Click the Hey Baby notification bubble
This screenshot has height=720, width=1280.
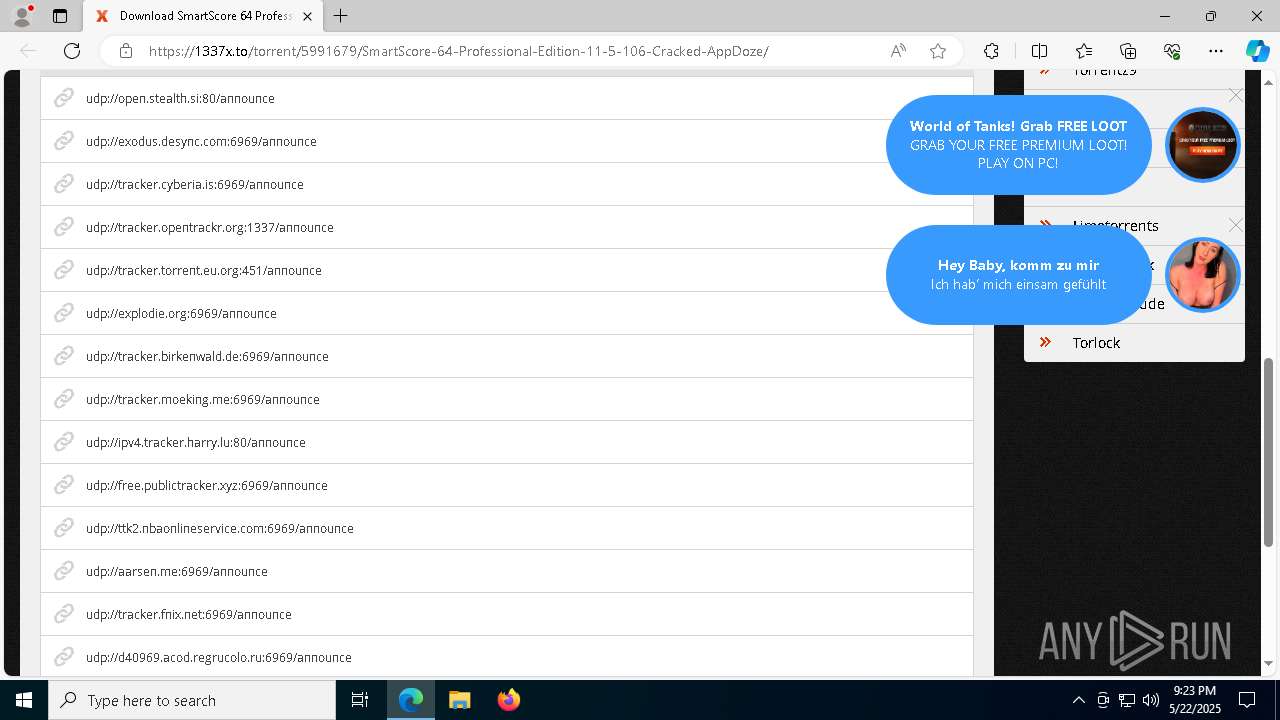tap(1018, 274)
